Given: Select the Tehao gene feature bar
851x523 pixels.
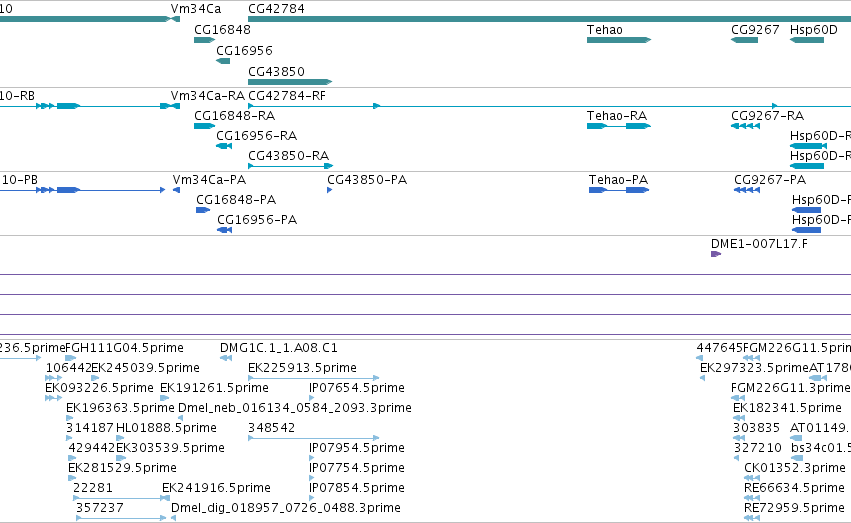Looking at the screenshot, I should click(x=619, y=40).
